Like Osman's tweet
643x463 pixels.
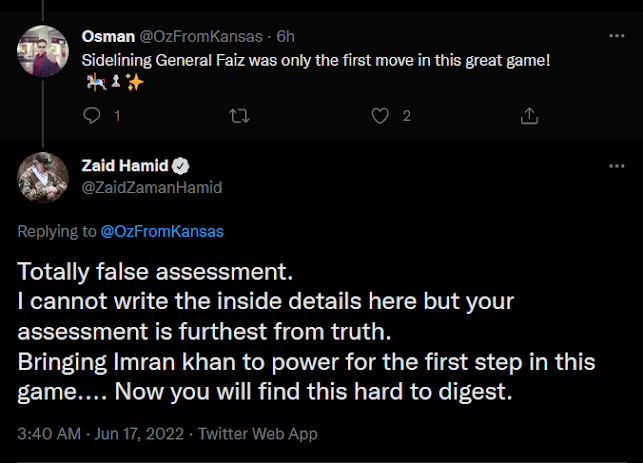[x=380, y=117]
